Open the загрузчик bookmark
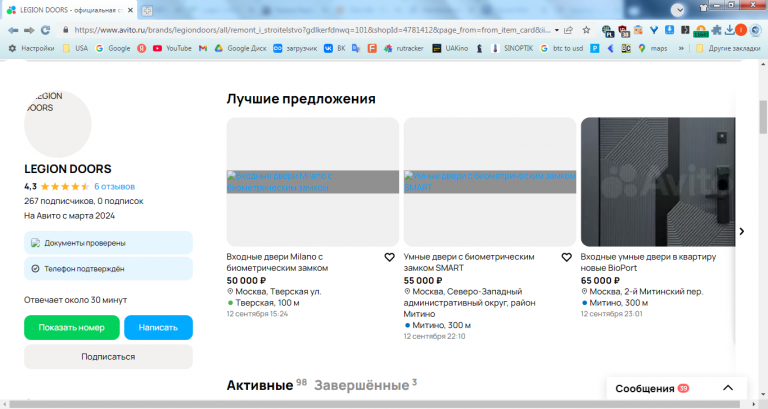This screenshot has height=409, width=768. [295, 48]
